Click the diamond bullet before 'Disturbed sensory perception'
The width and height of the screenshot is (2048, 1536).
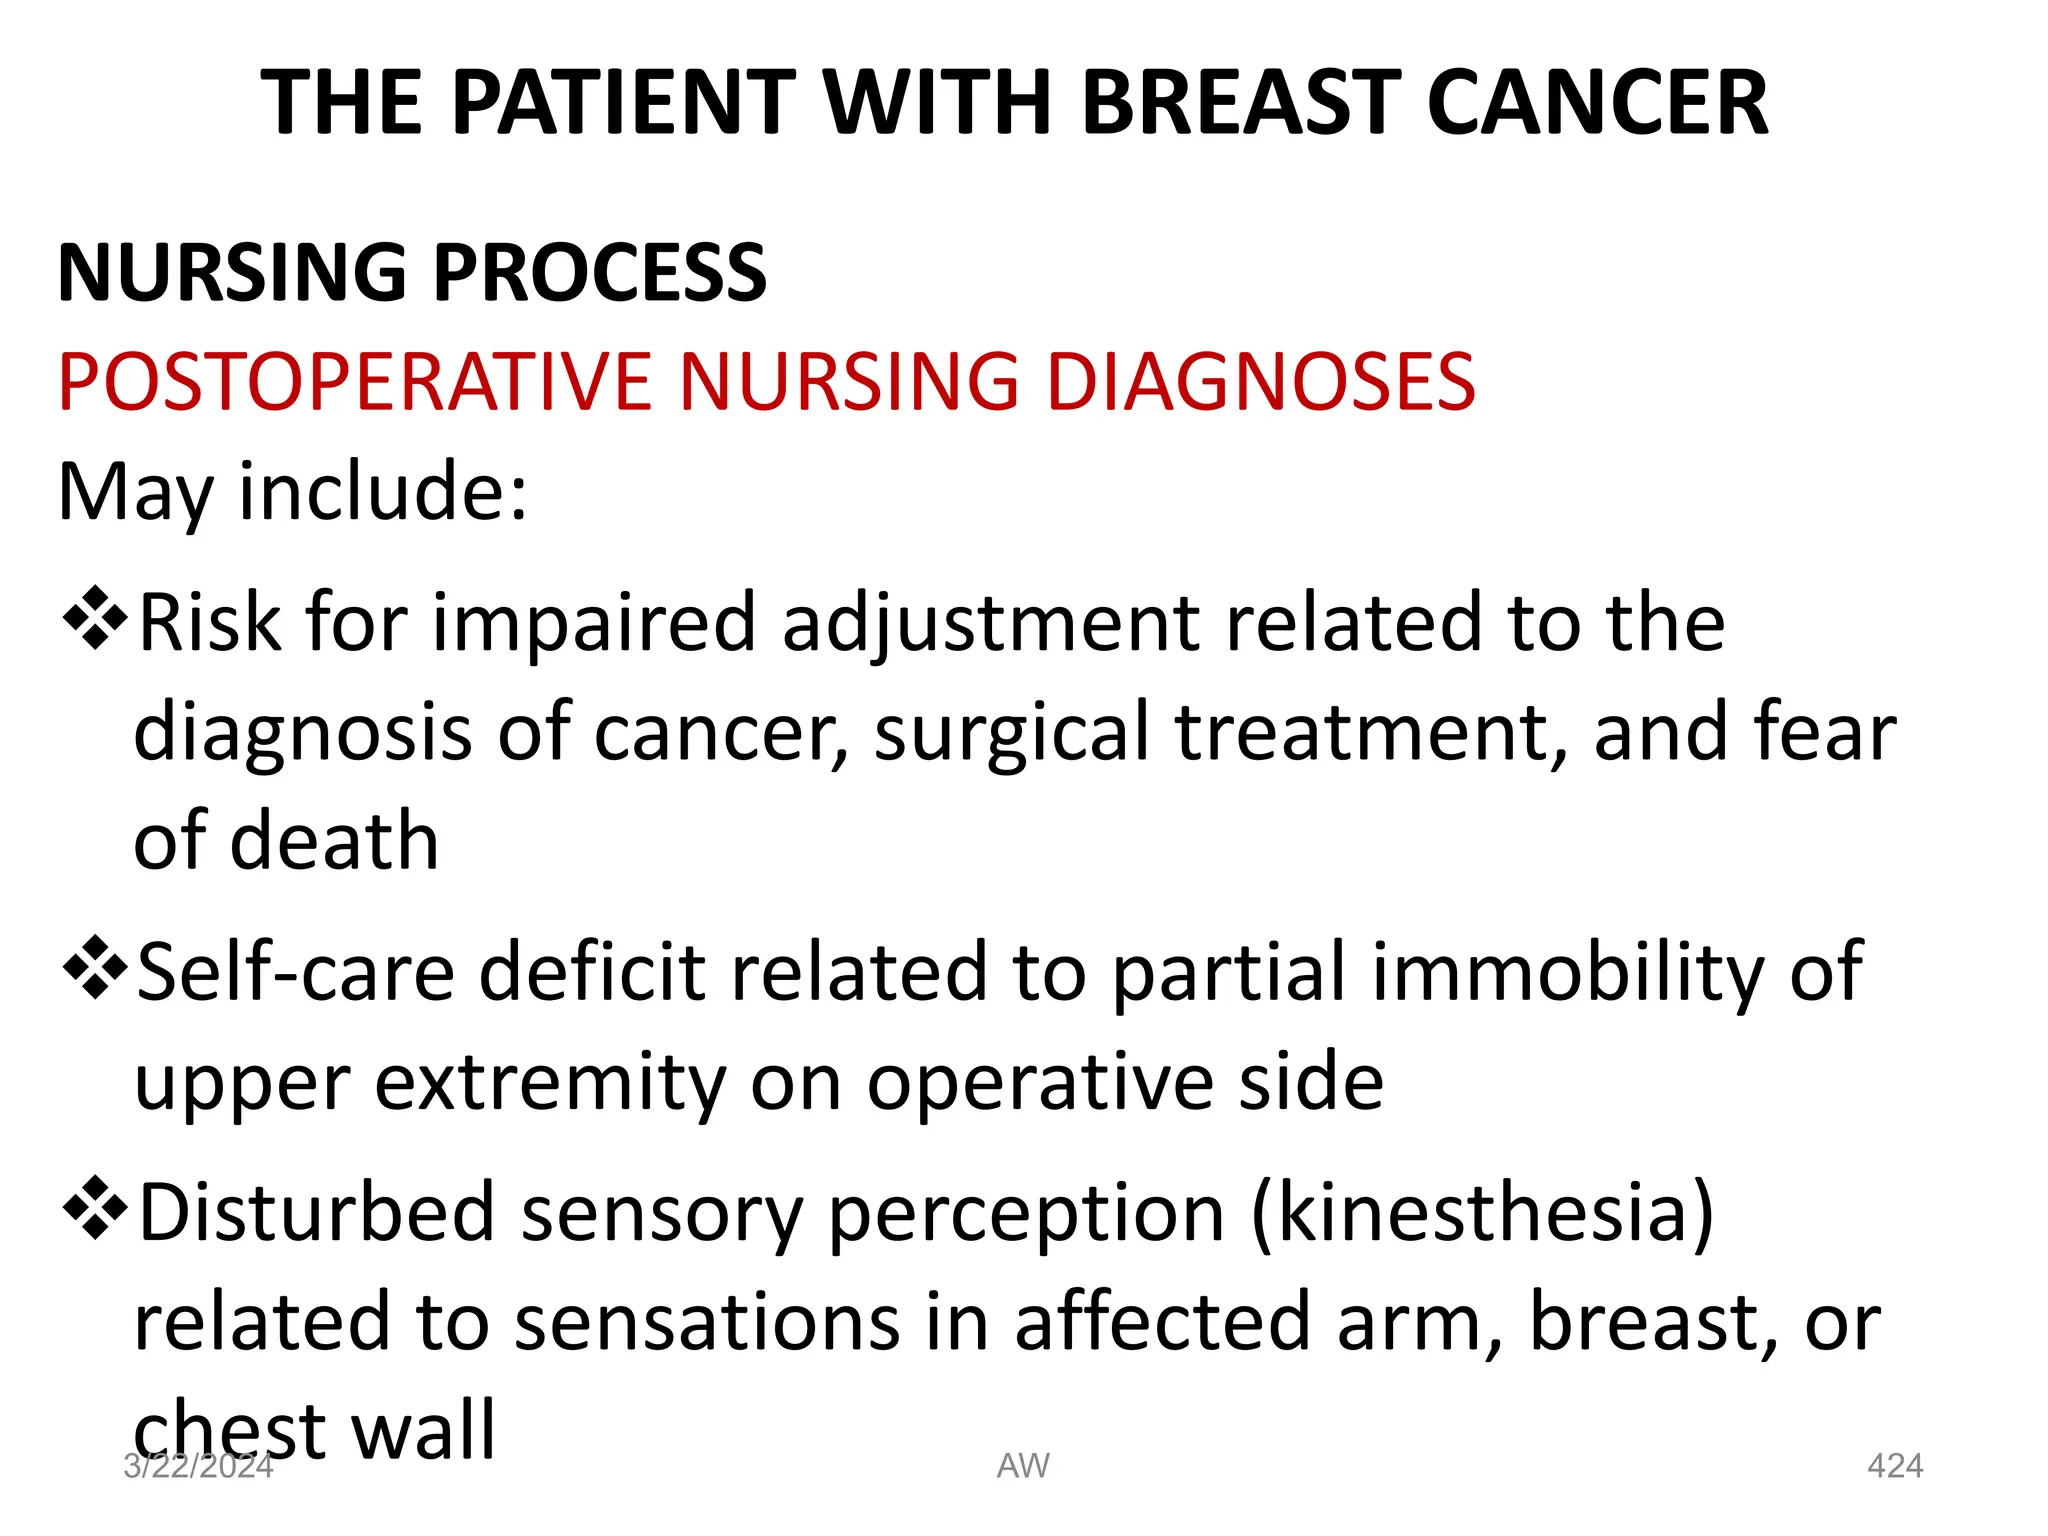[95, 1211]
